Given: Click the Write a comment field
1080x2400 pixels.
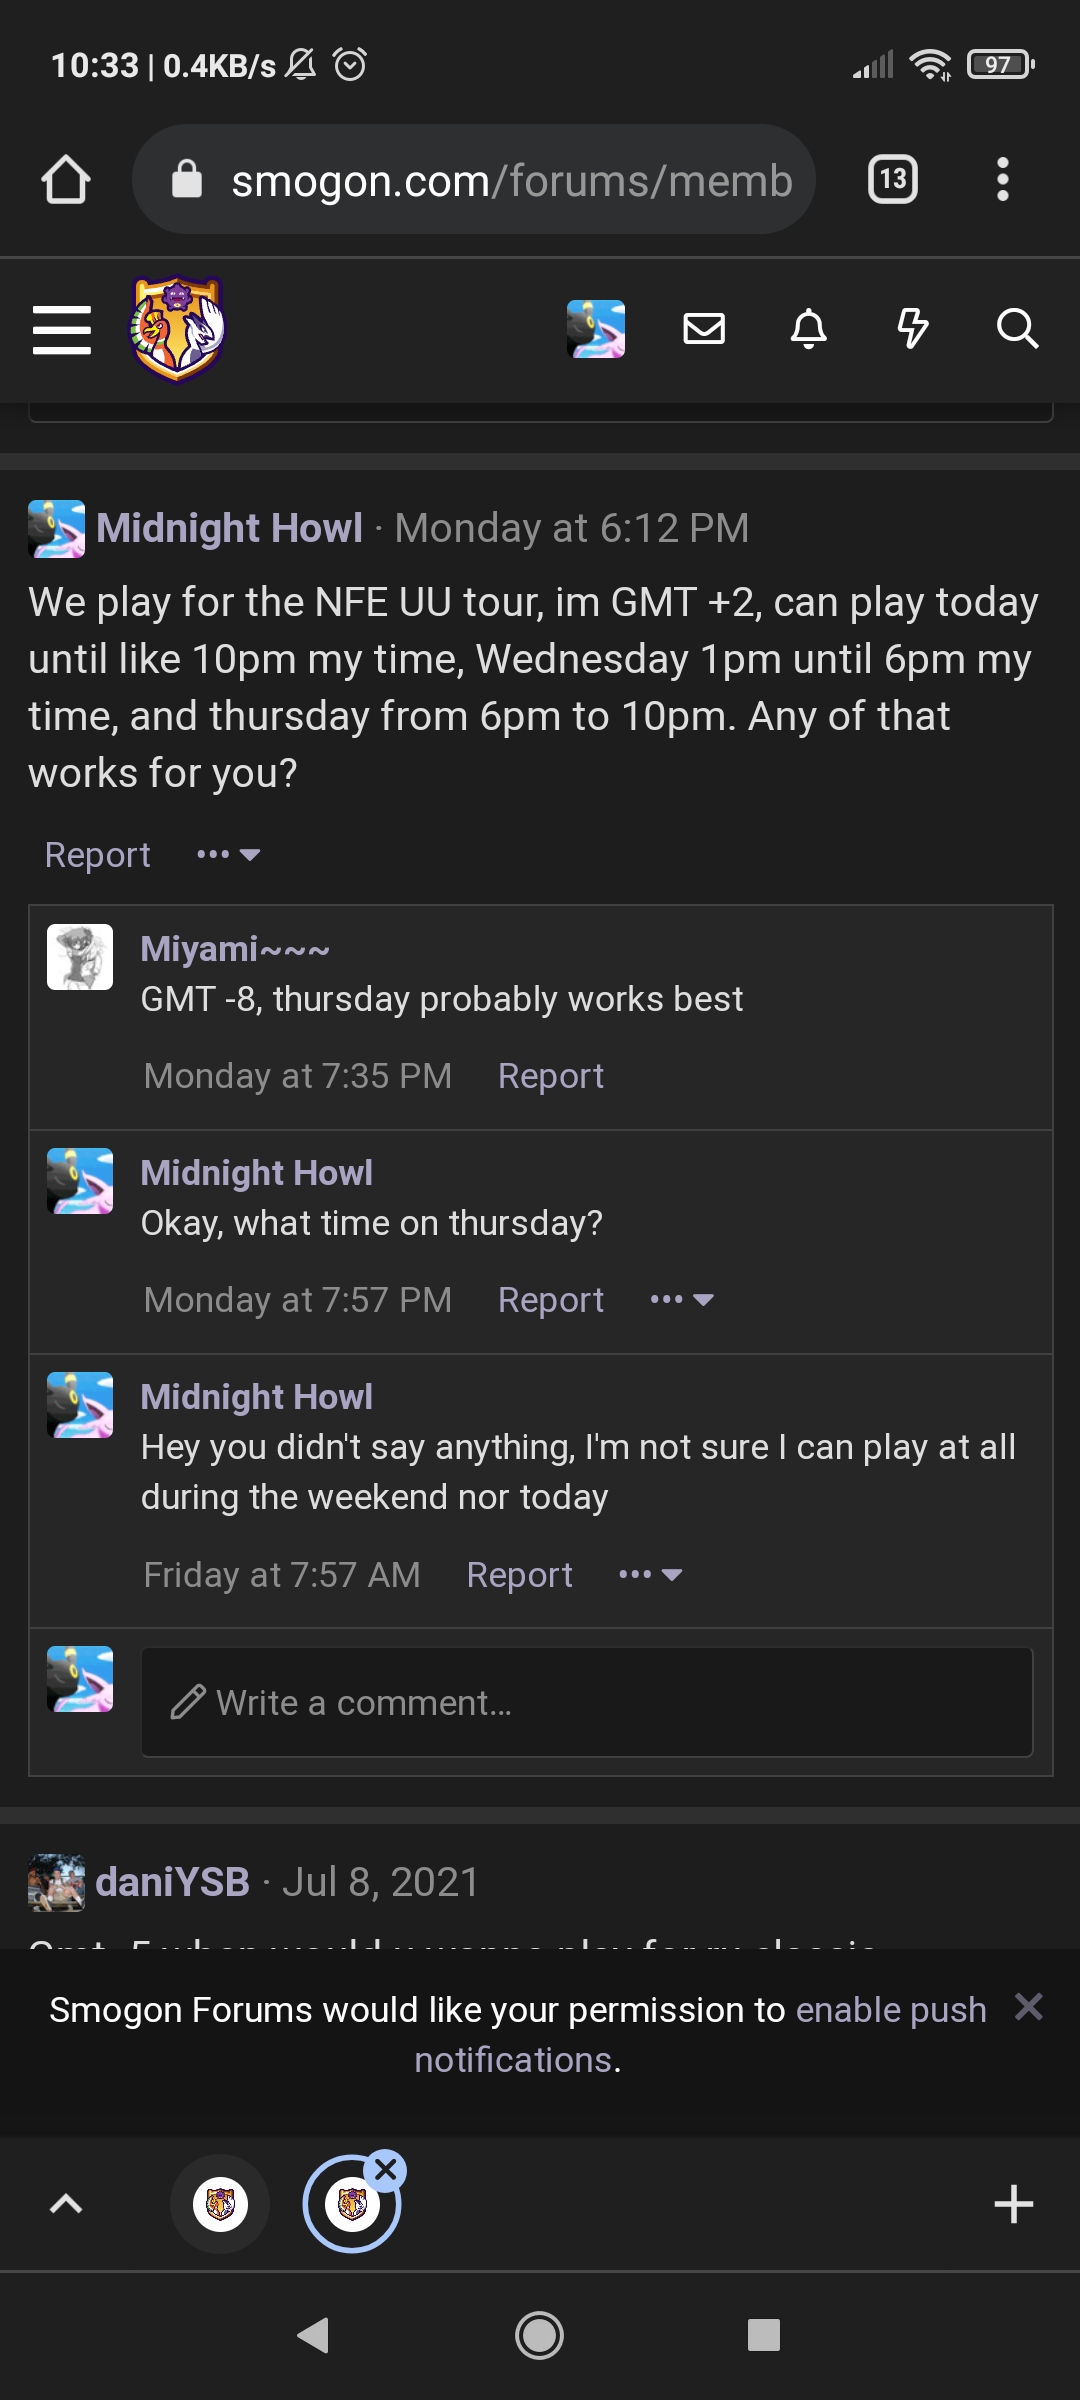Looking at the screenshot, I should (587, 1702).
